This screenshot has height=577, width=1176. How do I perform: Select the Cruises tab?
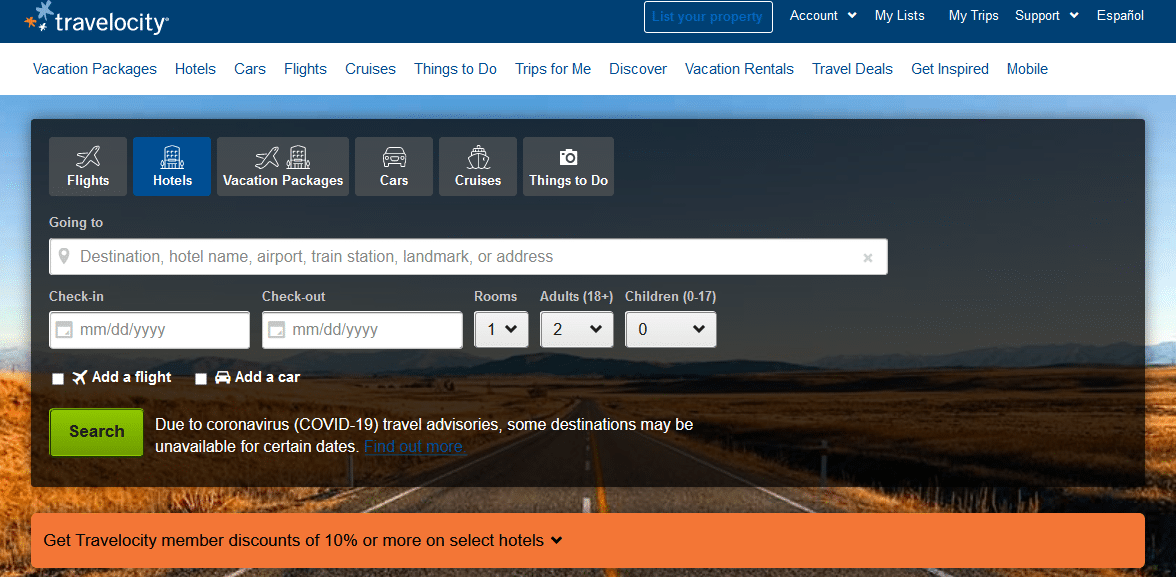pos(478,167)
